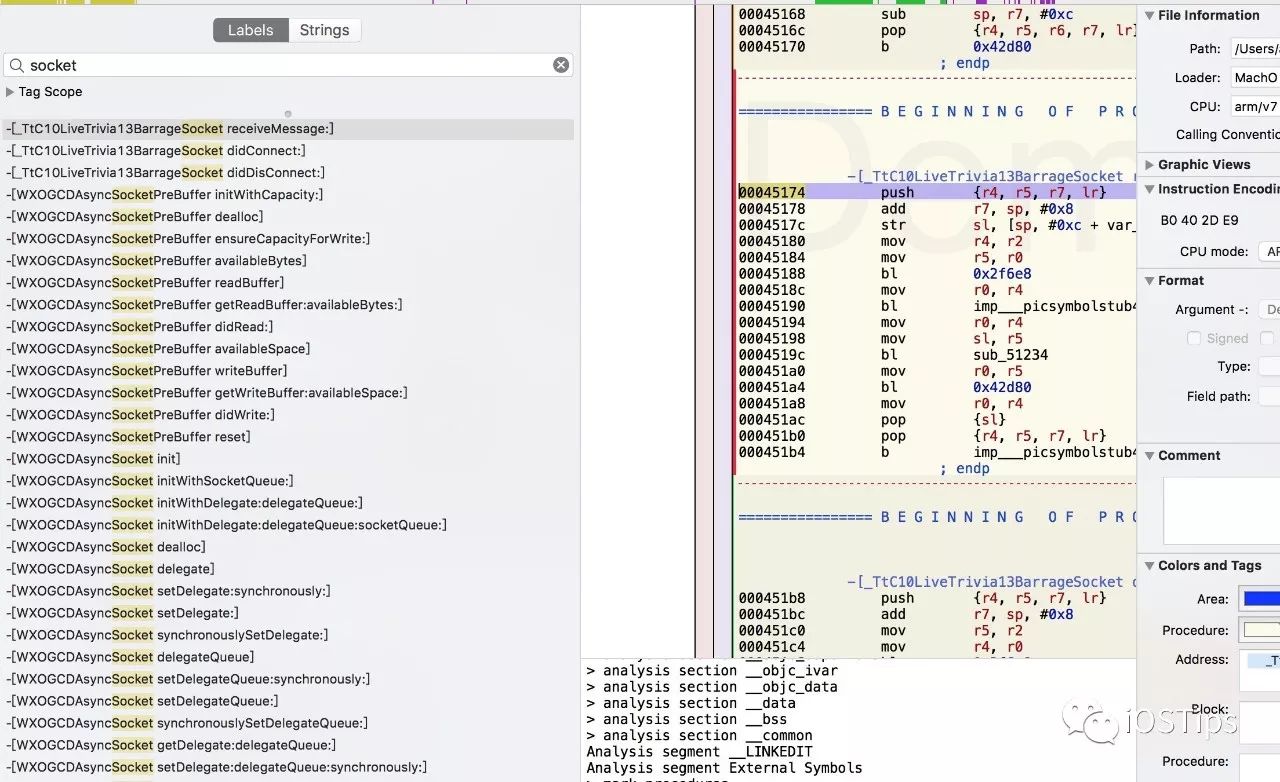Select getWriteBuffer:availableSpace: label
Screen dimensions: 1280x782
click(x=288, y=393)
